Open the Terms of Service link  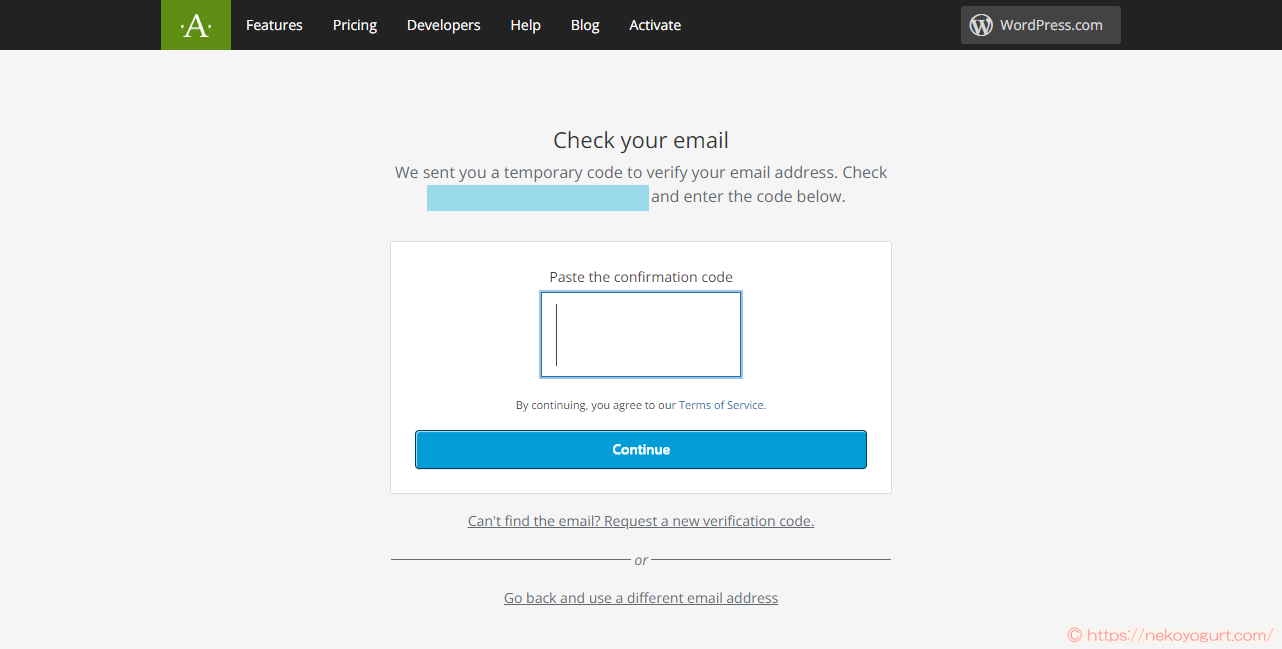[x=721, y=405]
